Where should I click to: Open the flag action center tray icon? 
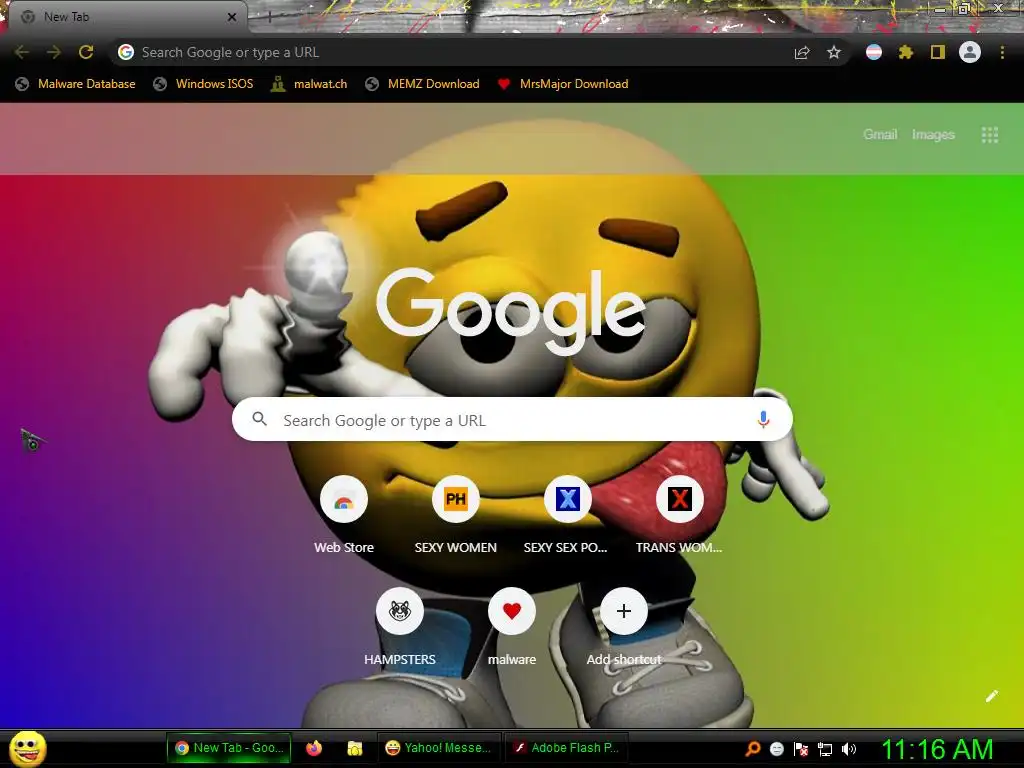[801, 749]
